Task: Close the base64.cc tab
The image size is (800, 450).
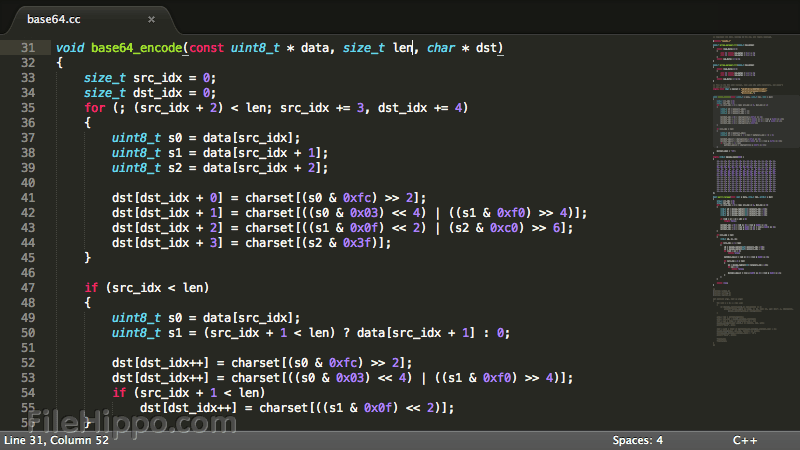Action: pyautogui.click(x=151, y=19)
